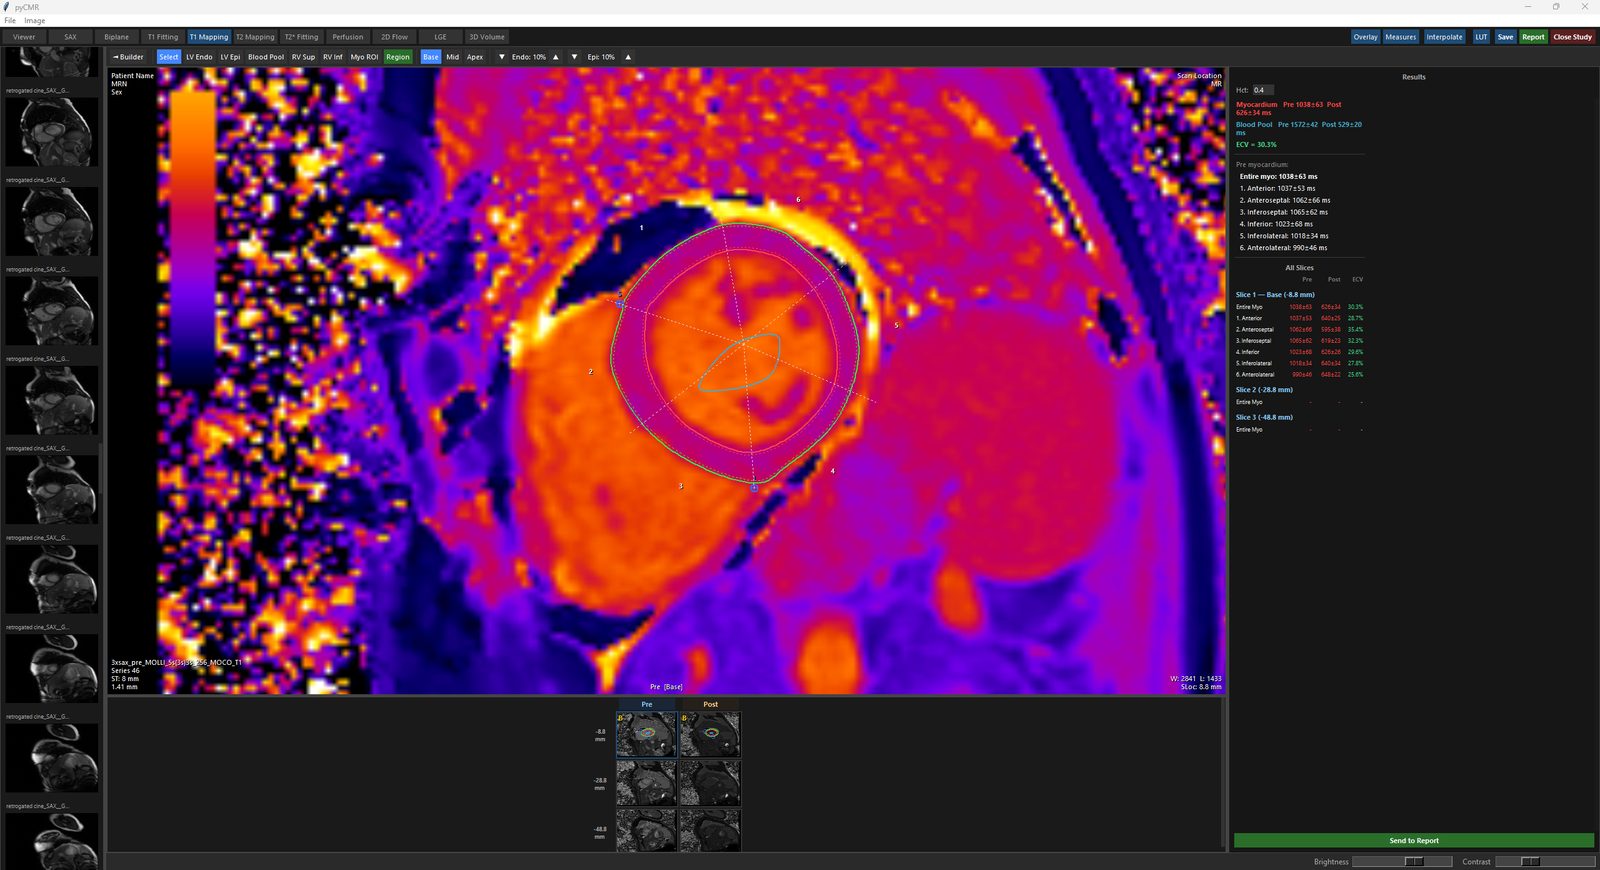The image size is (1600, 870).
Task: Select the Pre thumbnail at -28.8 mm
Action: click(x=646, y=783)
